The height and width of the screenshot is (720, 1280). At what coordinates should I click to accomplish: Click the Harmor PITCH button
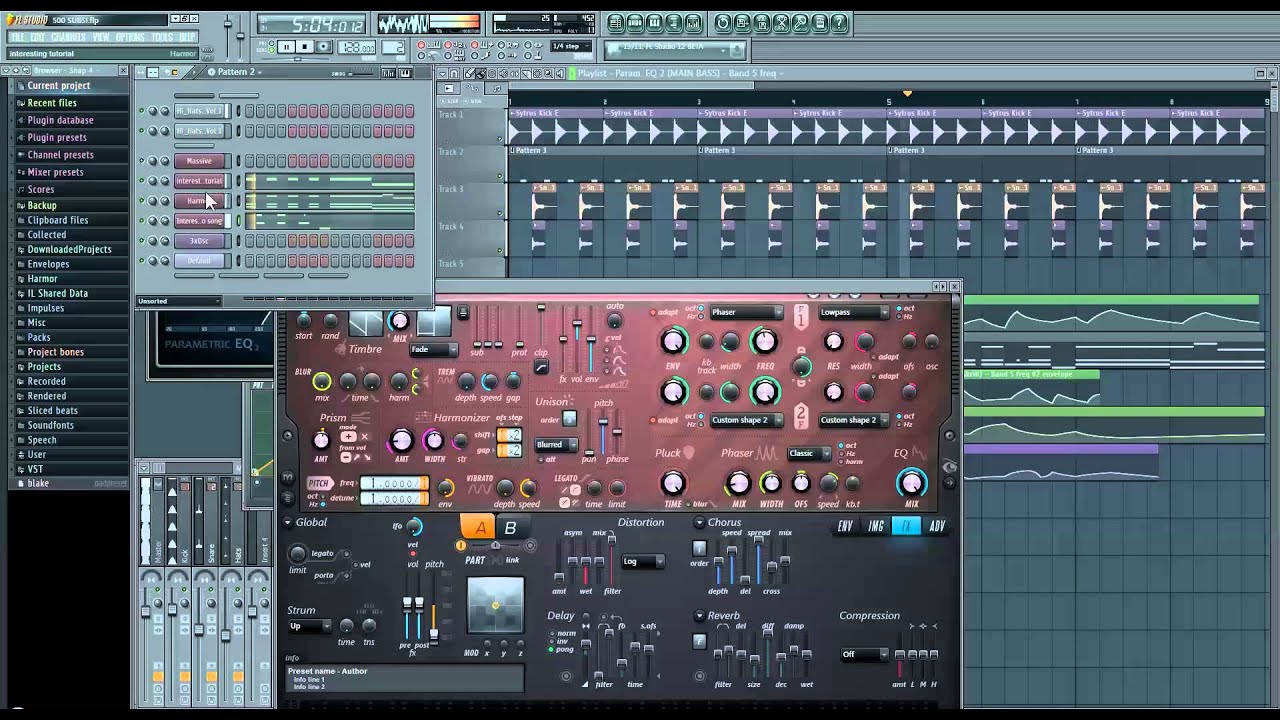[x=320, y=483]
